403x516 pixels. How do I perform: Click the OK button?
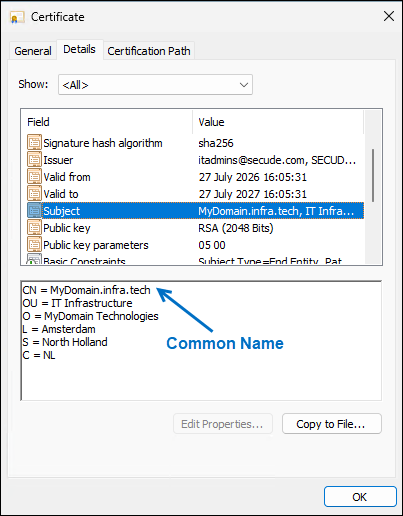(x=360, y=497)
